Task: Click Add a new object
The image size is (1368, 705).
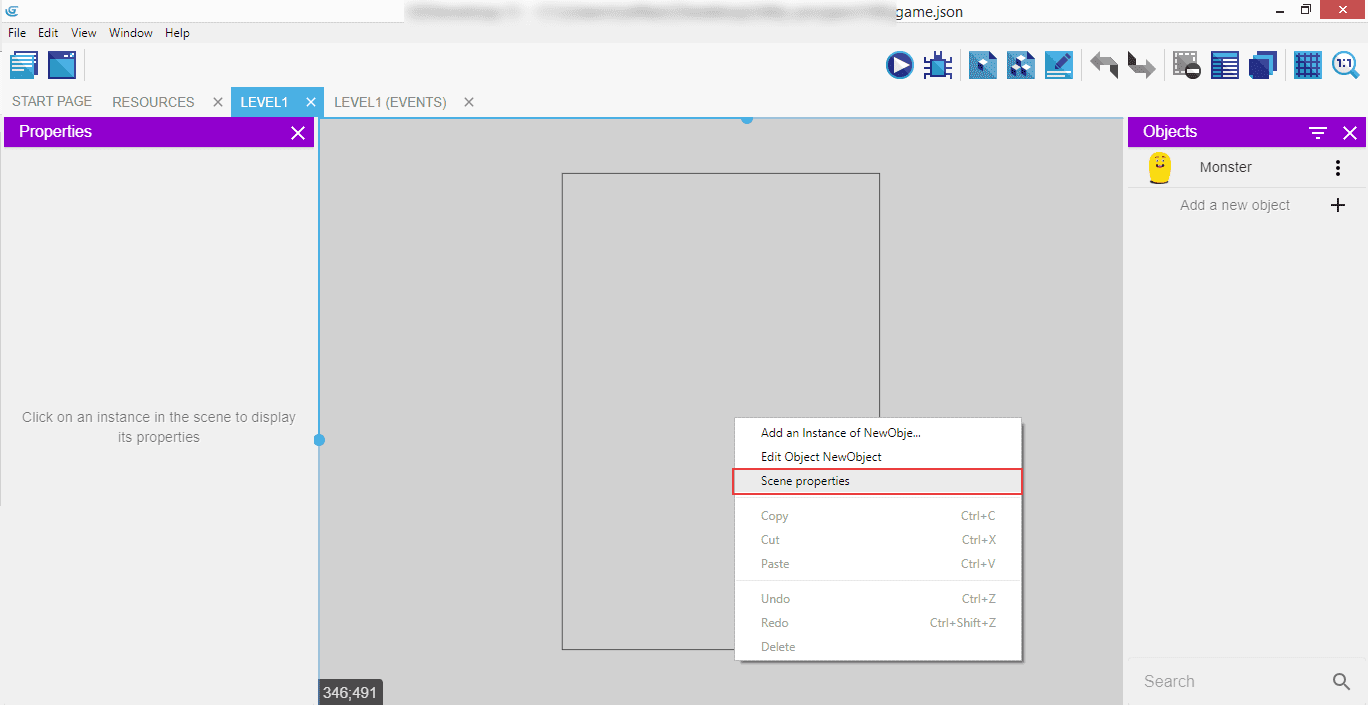Action: point(1235,205)
